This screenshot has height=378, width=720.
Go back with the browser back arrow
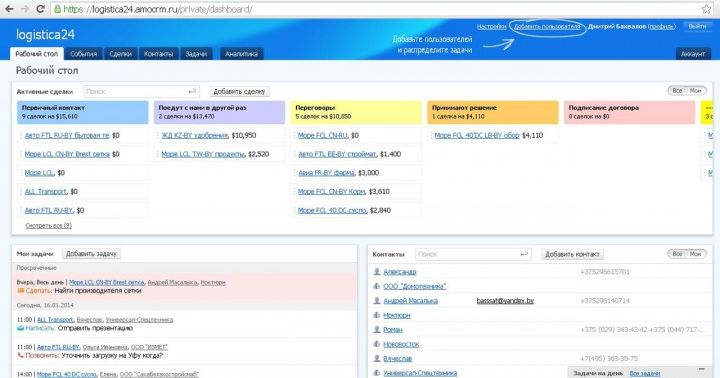[x=8, y=9]
